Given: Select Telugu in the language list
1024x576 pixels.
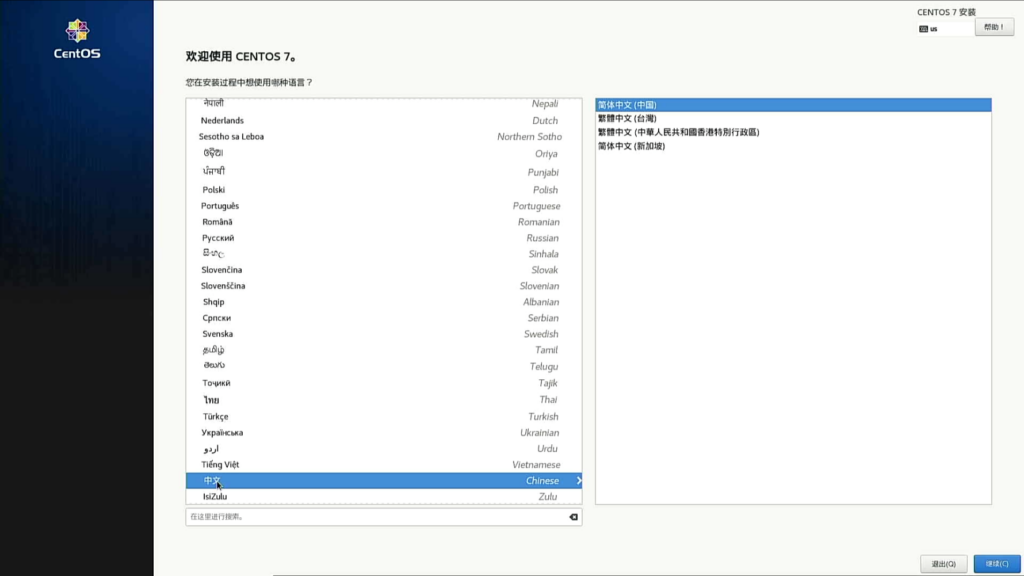Looking at the screenshot, I should 383,366.
